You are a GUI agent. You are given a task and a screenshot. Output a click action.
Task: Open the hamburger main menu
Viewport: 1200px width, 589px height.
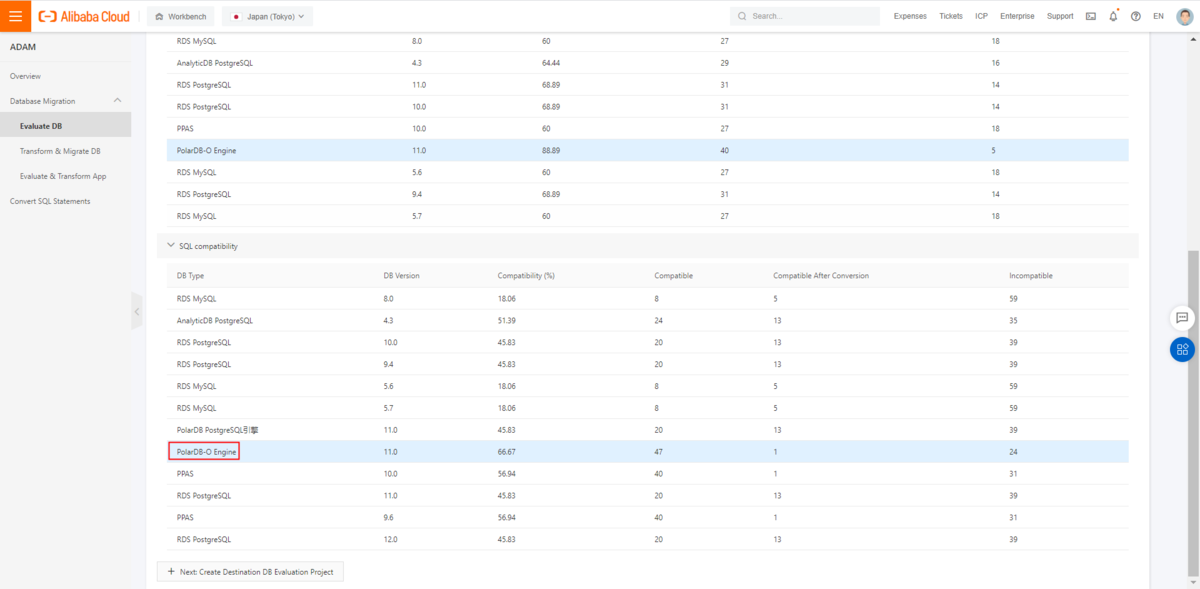tap(15, 16)
